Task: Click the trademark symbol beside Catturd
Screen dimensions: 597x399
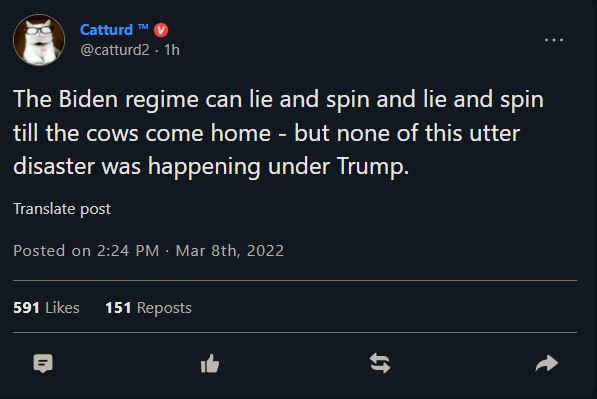Action: (x=143, y=27)
